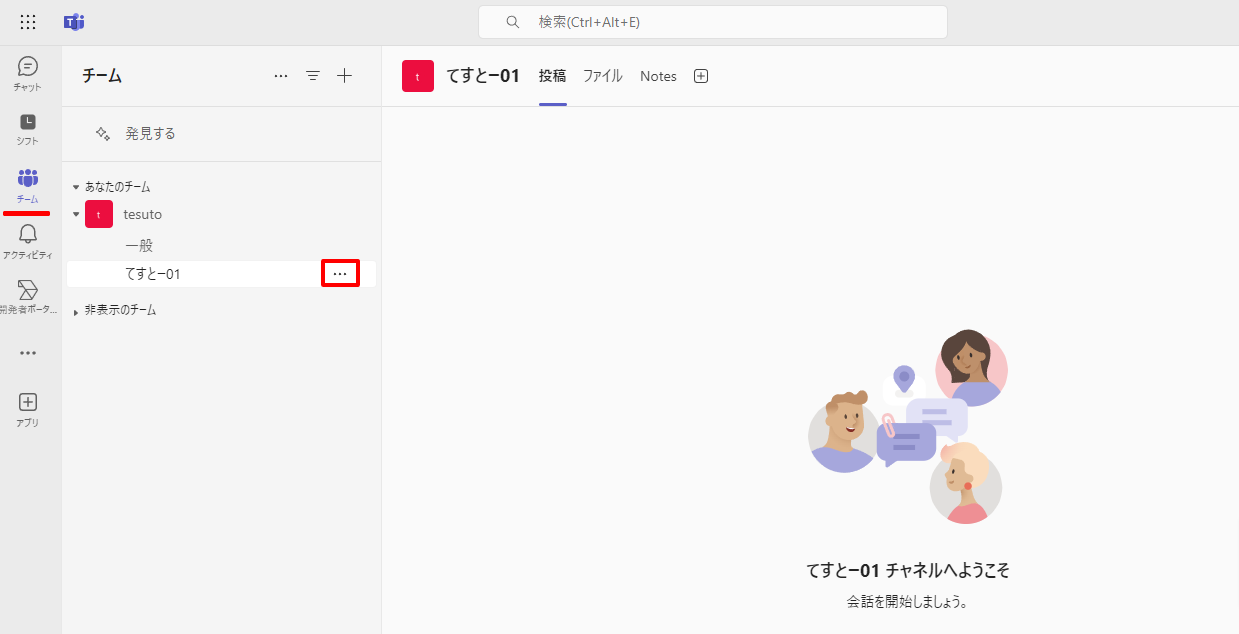This screenshot has width=1239, height=634.
Task: Add a new tab to the channel
Action: (701, 76)
